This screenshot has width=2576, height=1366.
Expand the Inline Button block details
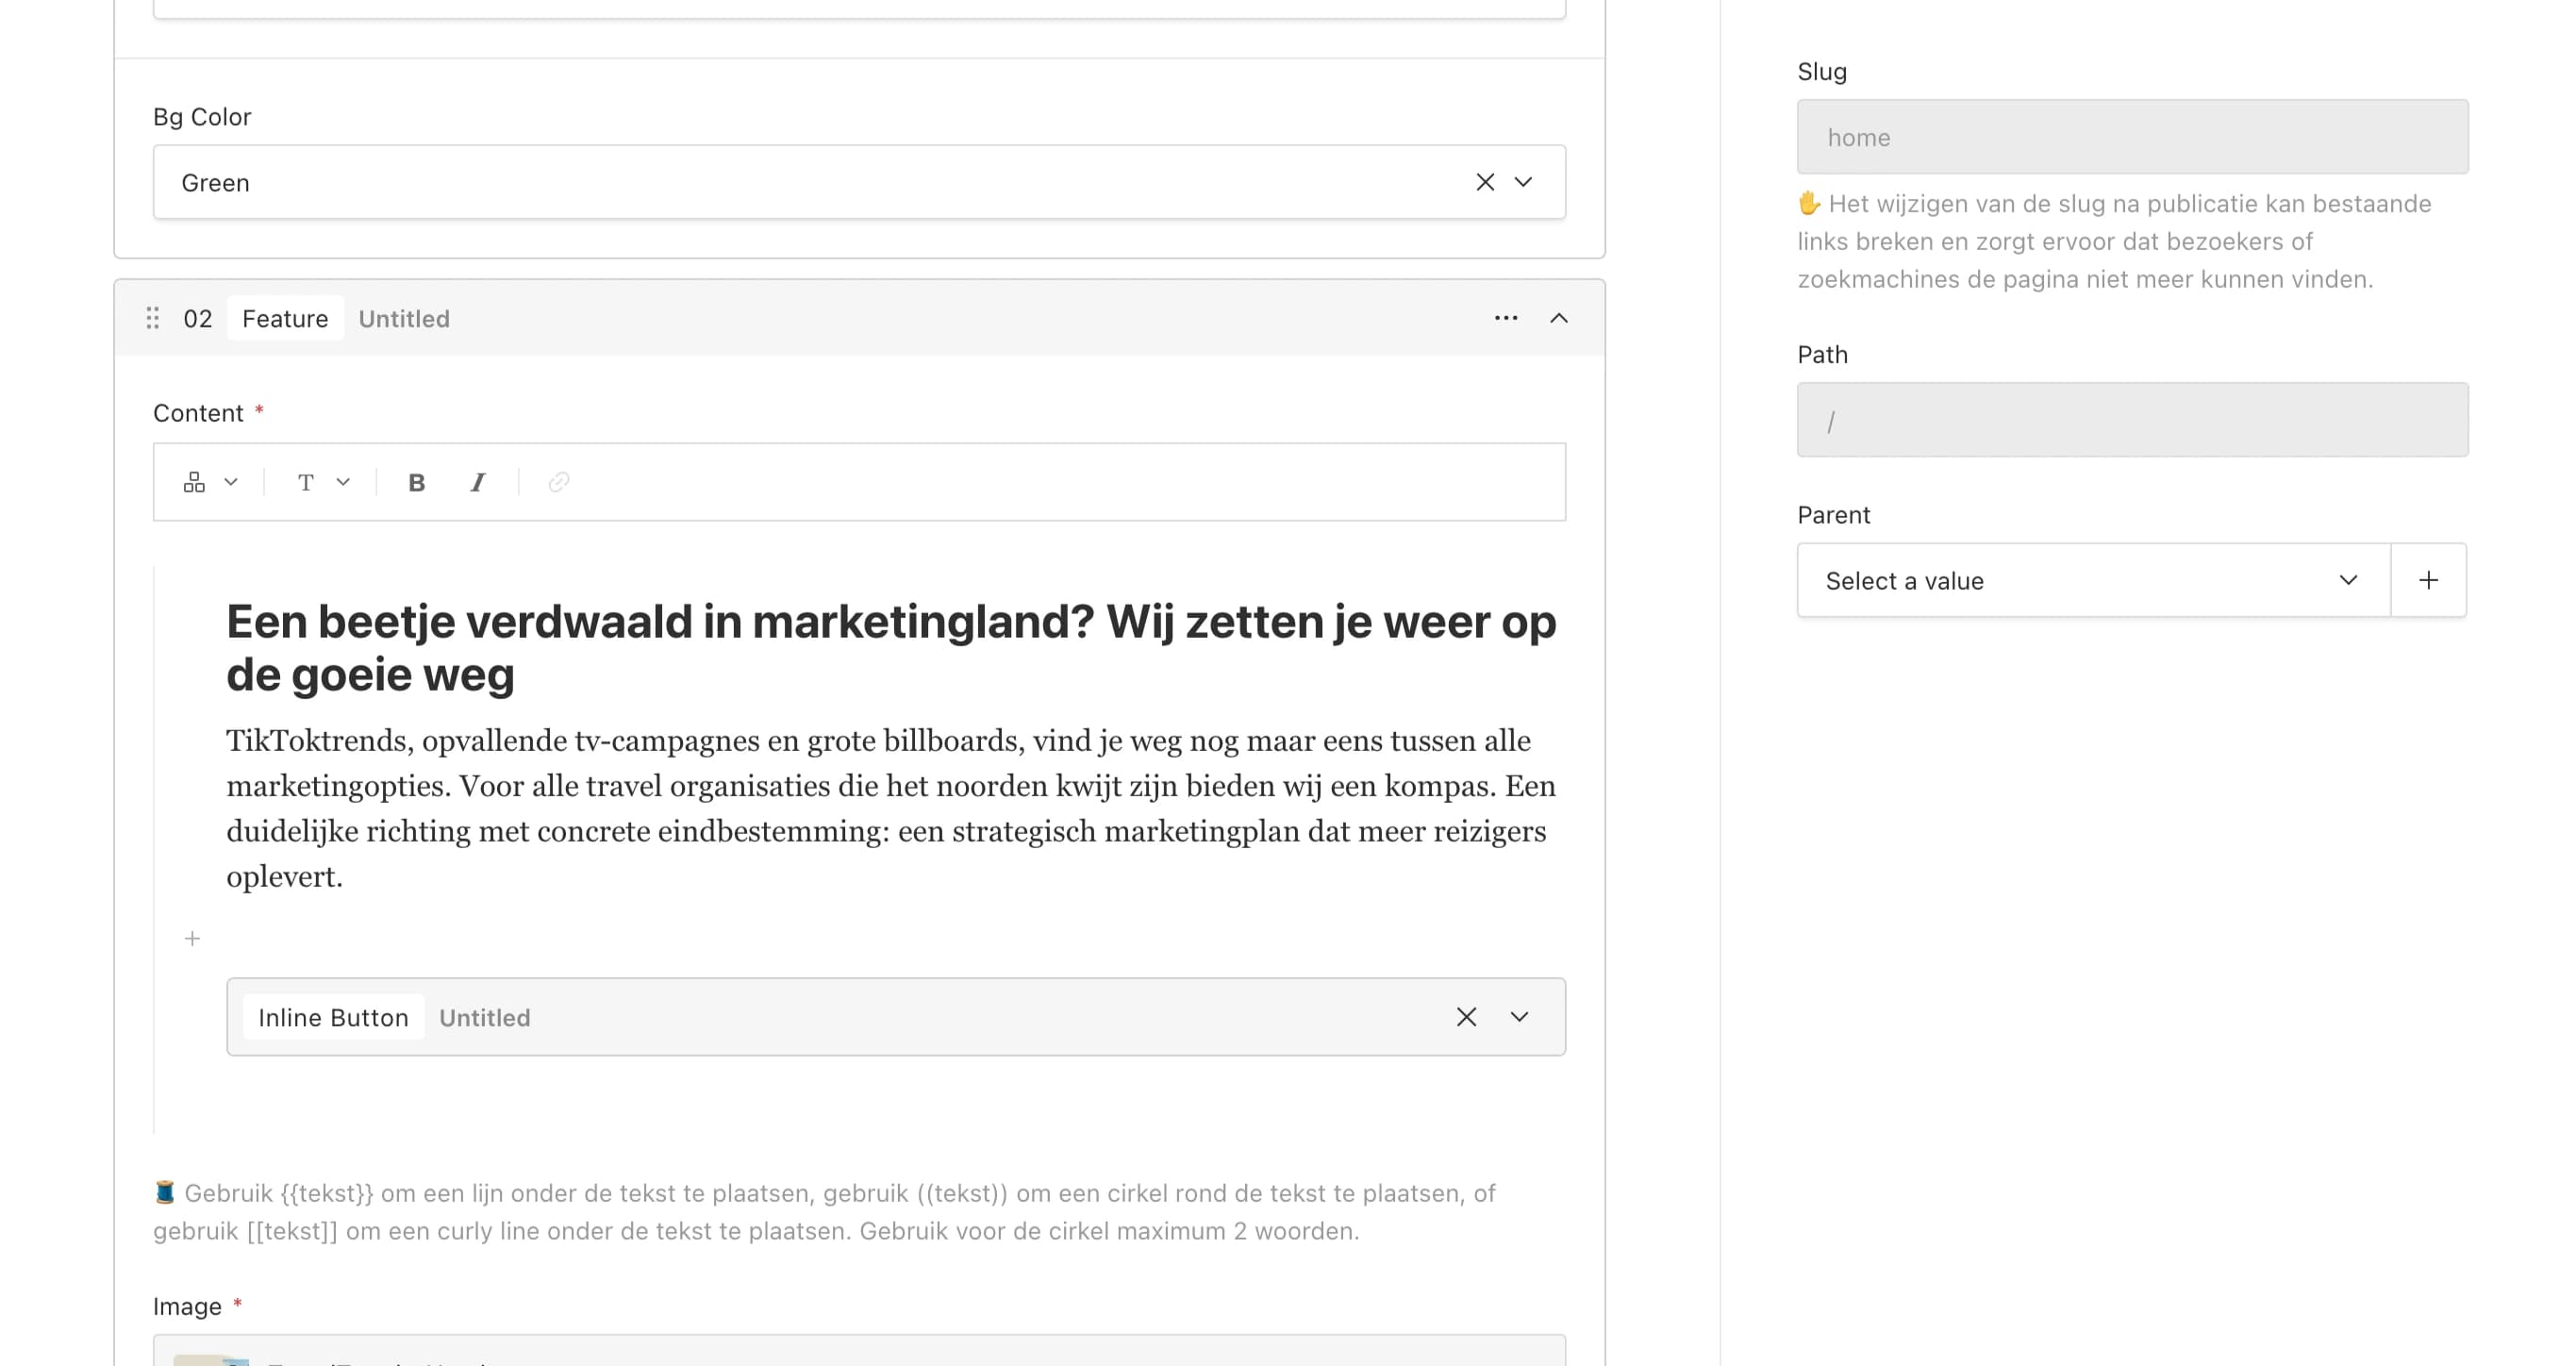pyautogui.click(x=1519, y=1017)
